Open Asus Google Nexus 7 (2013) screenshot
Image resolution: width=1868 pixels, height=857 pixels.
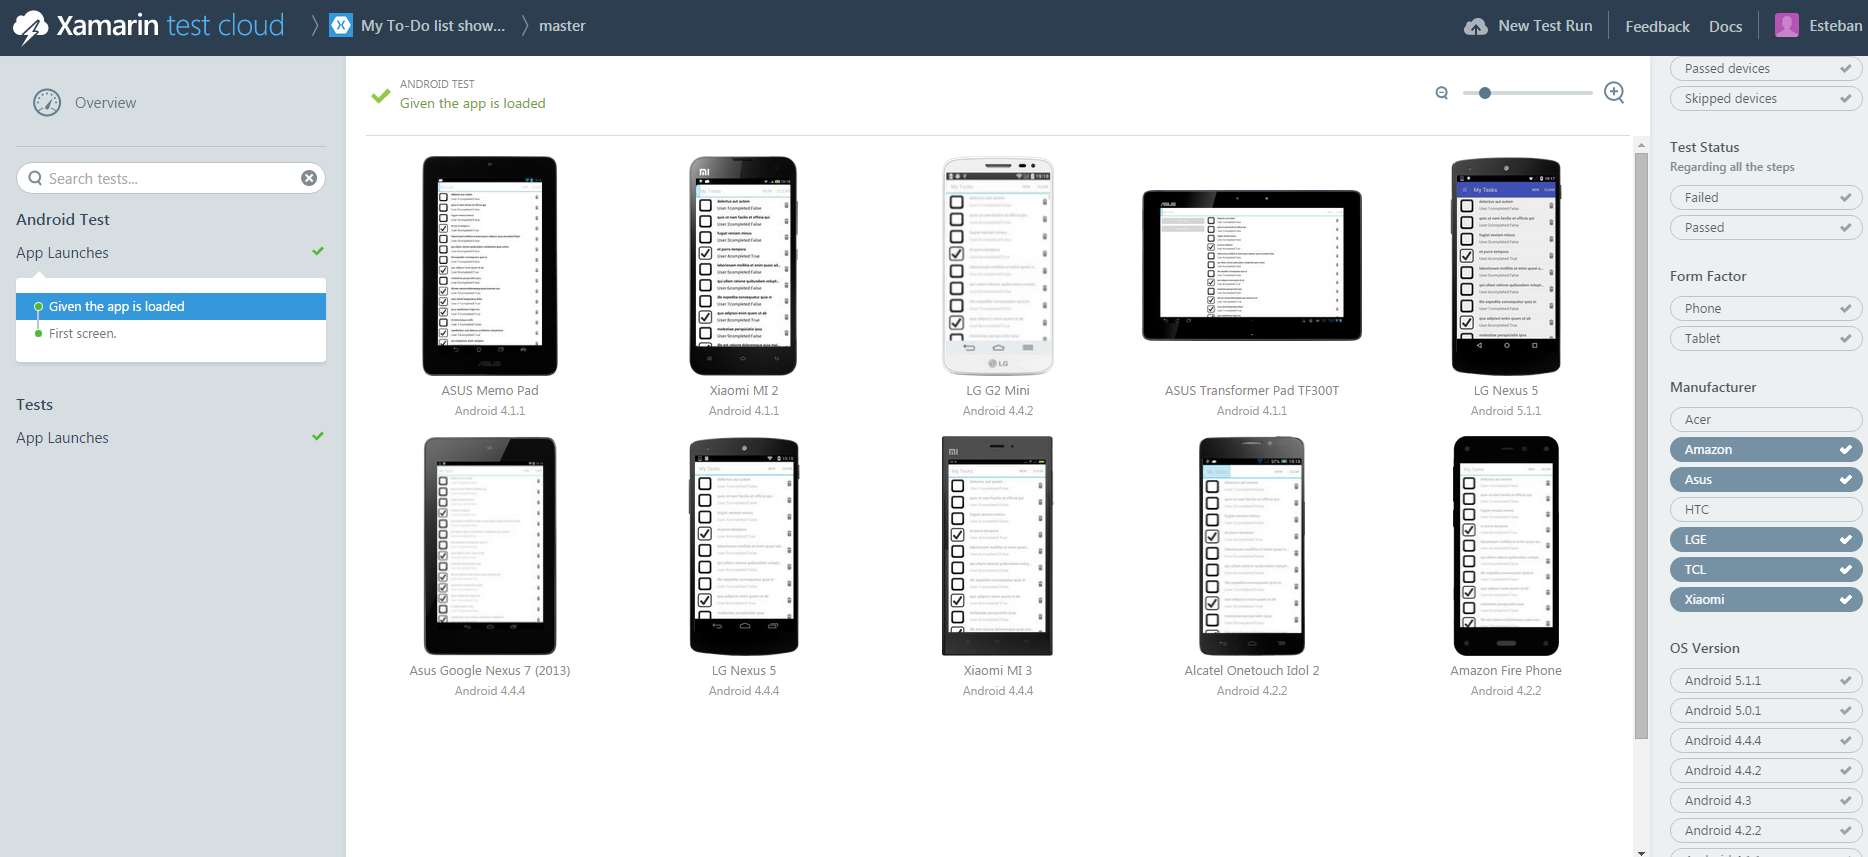click(x=490, y=546)
